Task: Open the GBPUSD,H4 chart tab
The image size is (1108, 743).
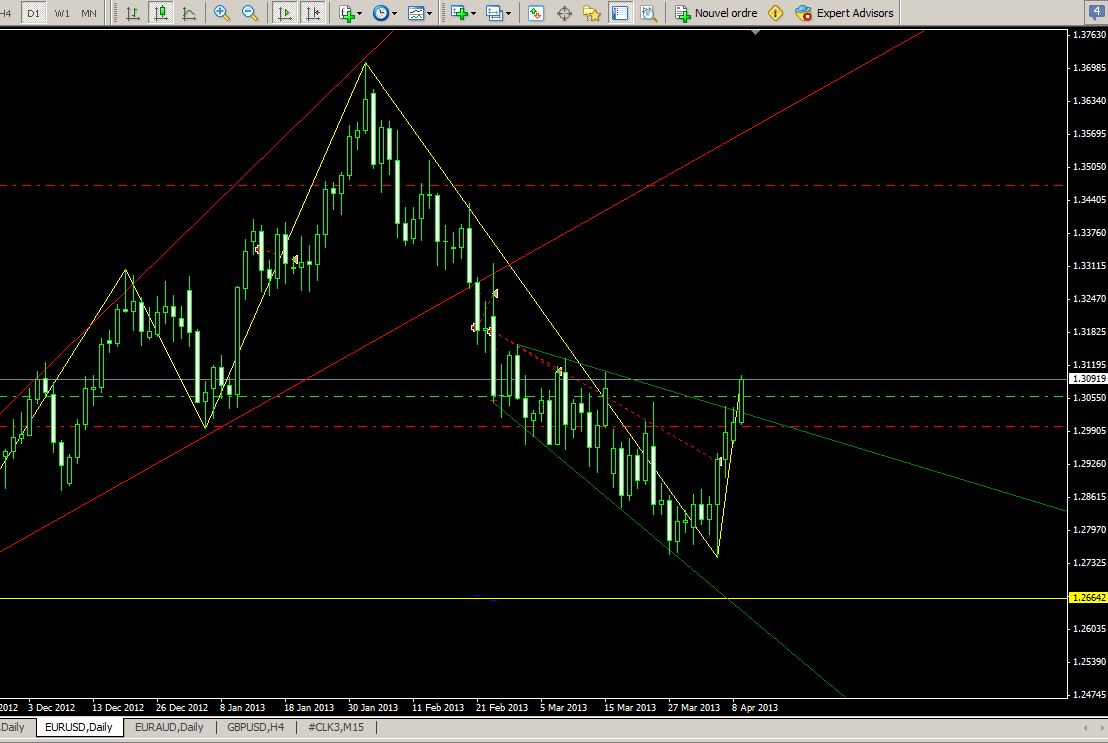Action: [x=256, y=727]
